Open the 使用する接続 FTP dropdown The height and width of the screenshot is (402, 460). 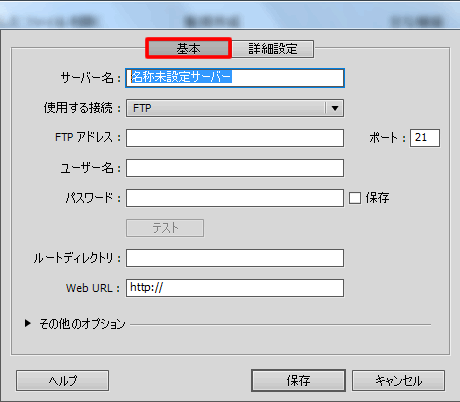coord(235,108)
